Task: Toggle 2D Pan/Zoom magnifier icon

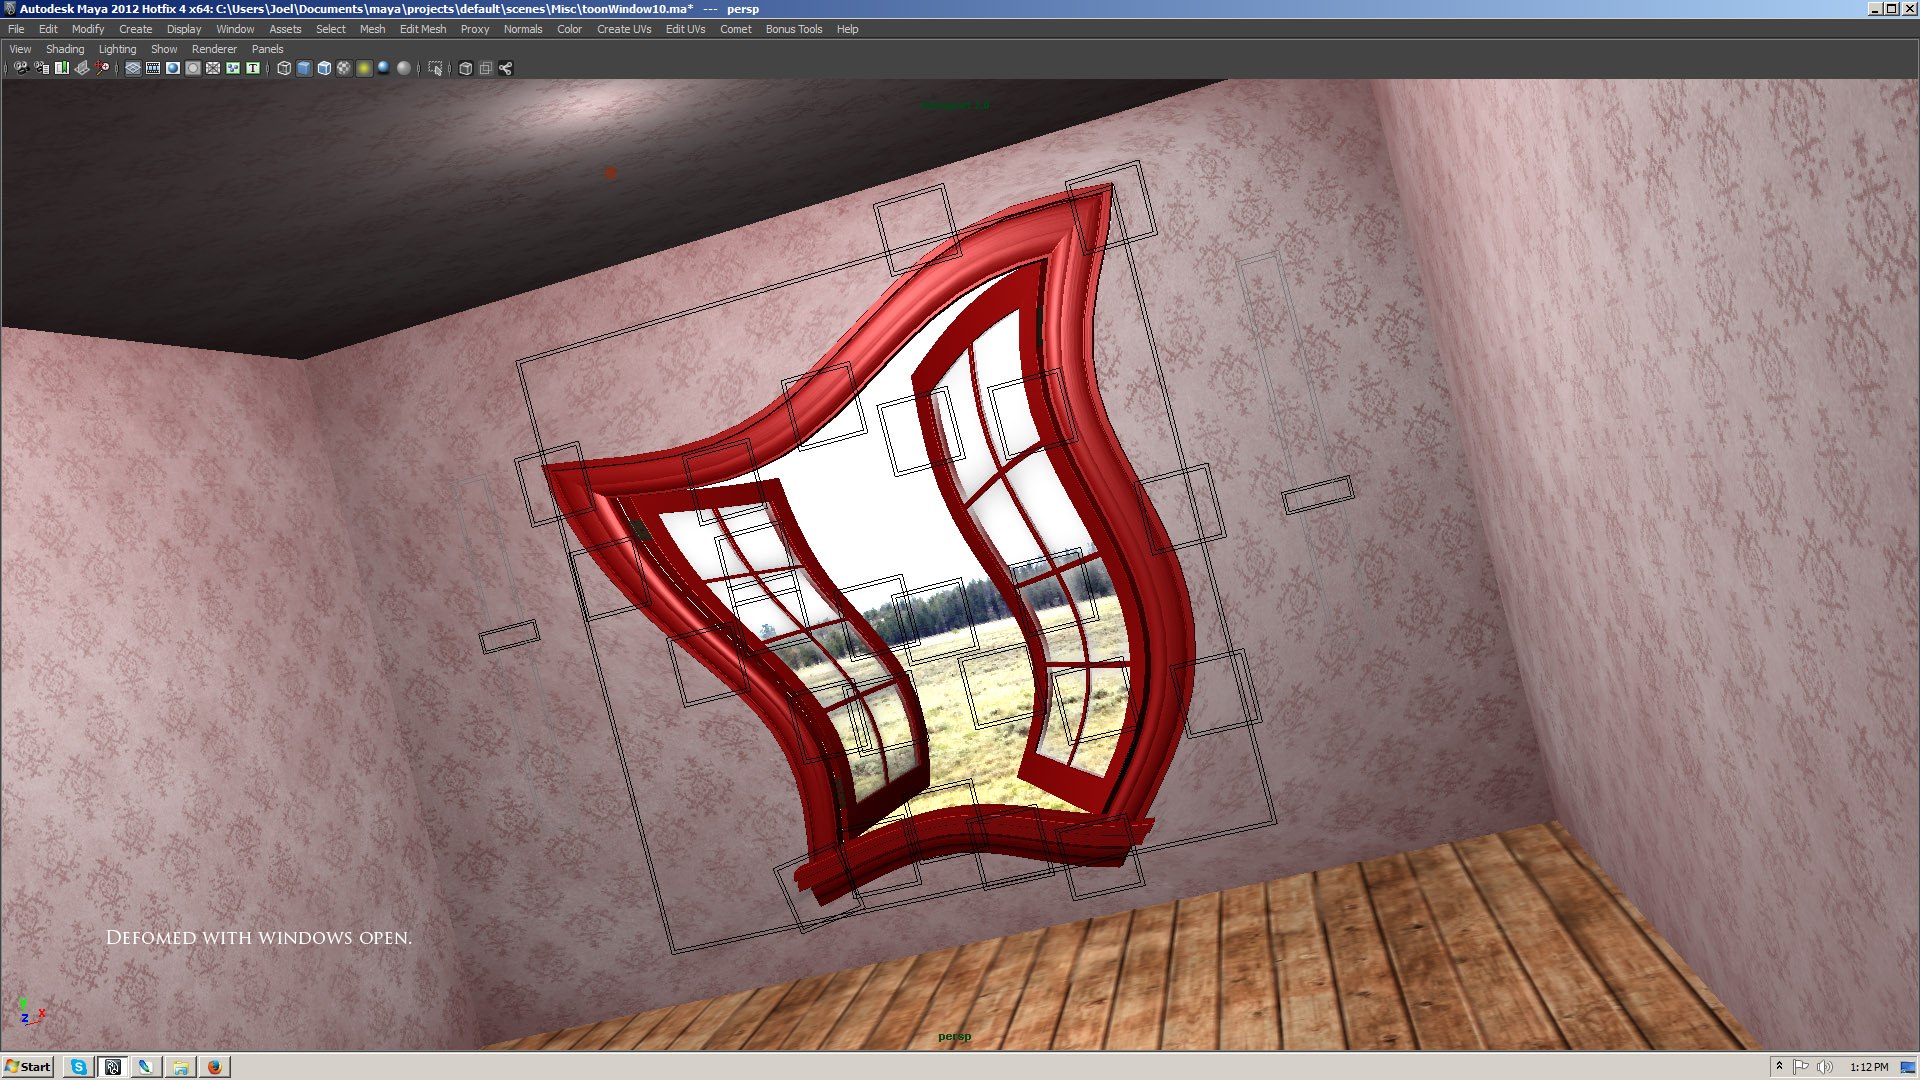Action: pyautogui.click(x=102, y=68)
